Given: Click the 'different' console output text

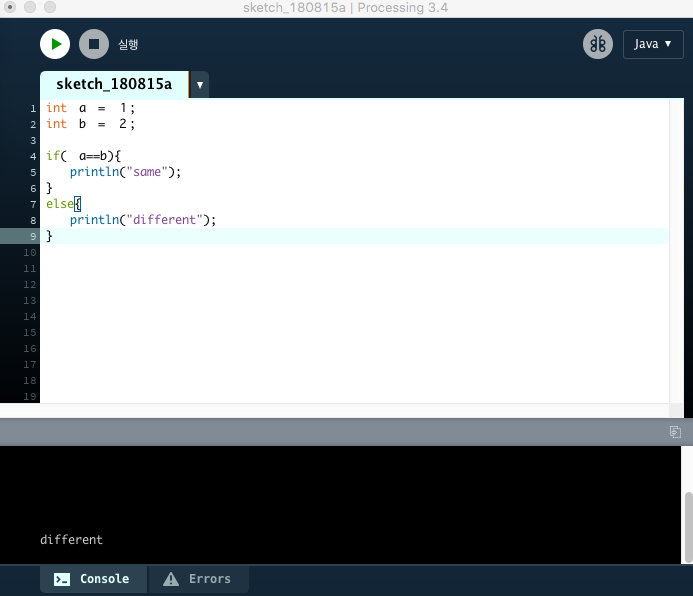Looking at the screenshot, I should pos(71,539).
